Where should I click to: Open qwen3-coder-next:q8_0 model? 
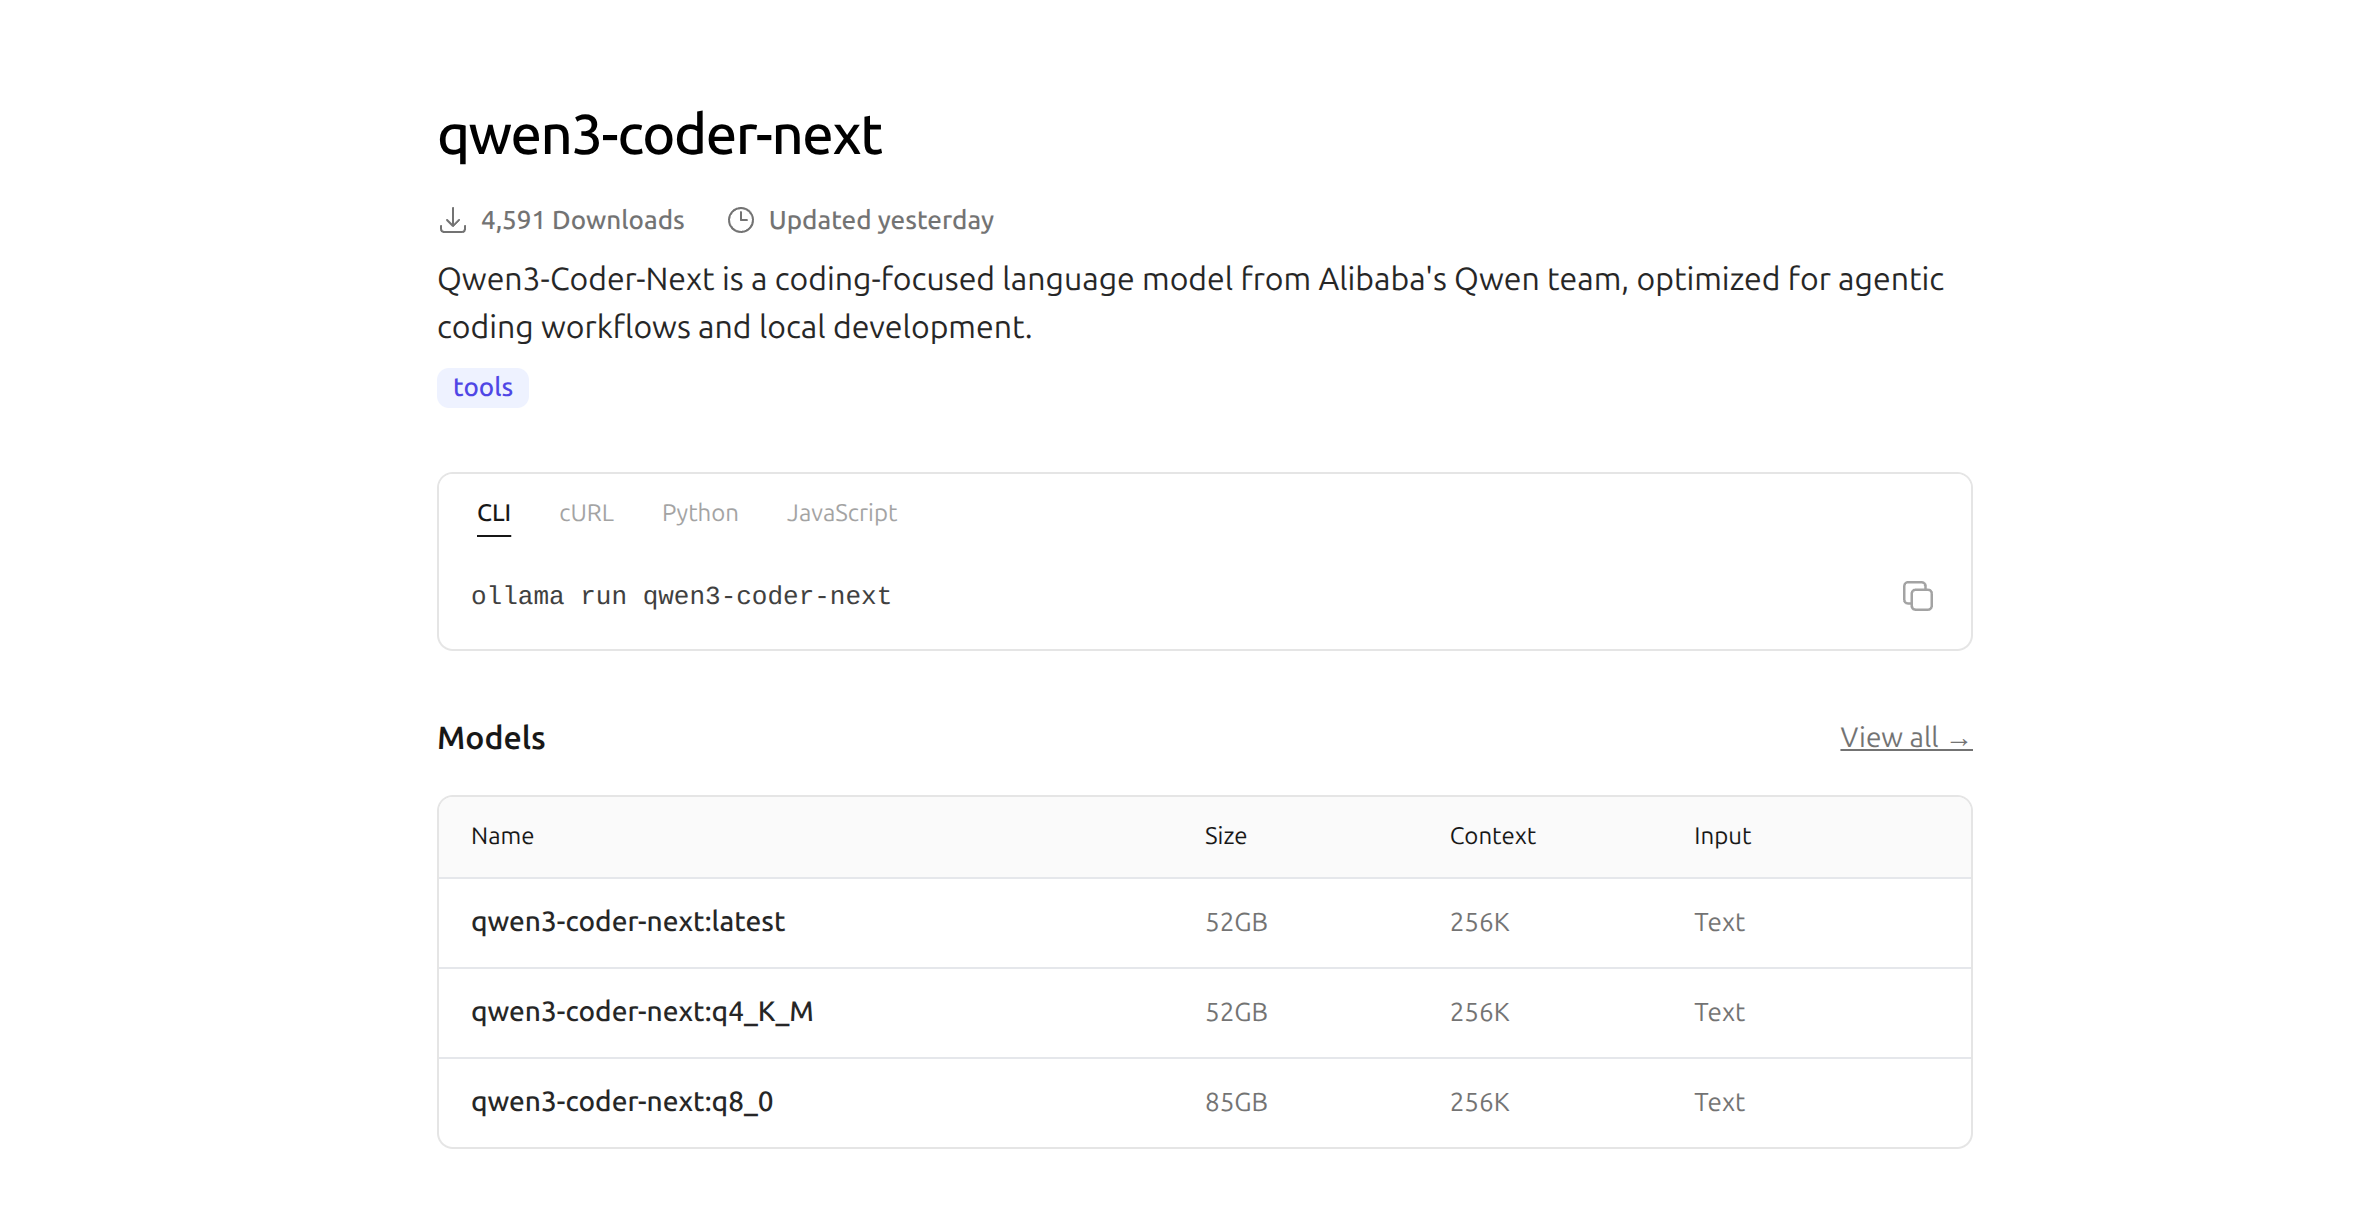pos(622,1102)
